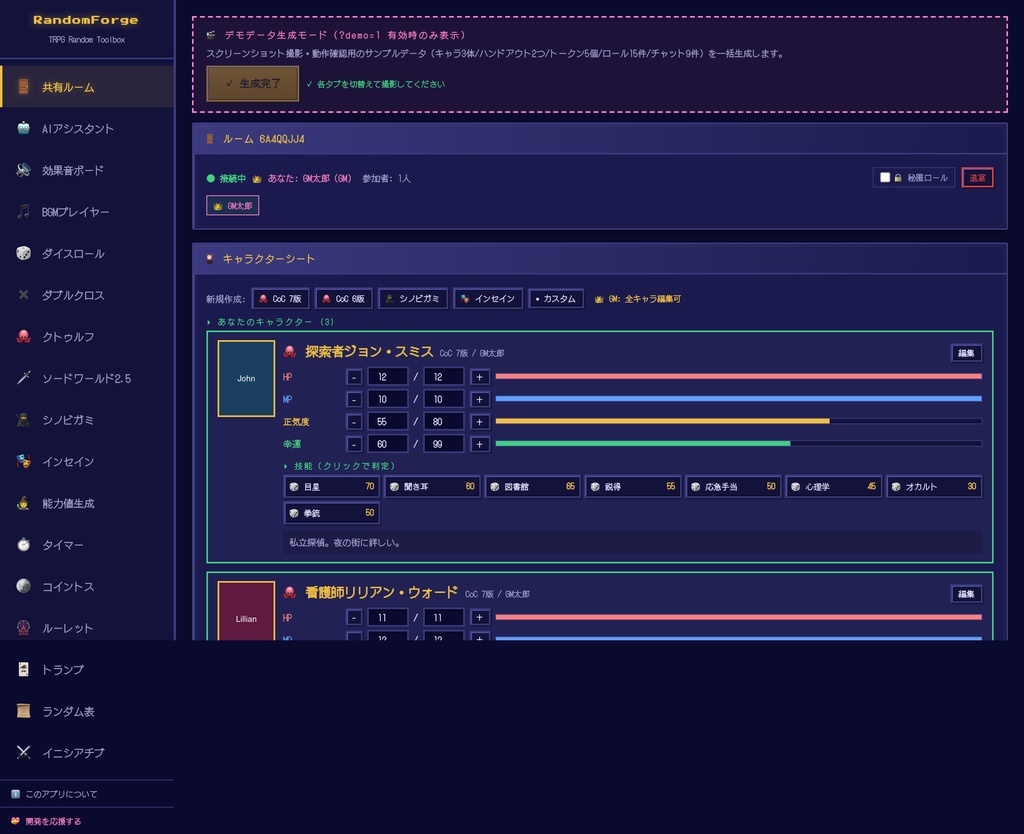Create a new カスタム character
This screenshot has width=1024, height=834.
pyautogui.click(x=556, y=298)
